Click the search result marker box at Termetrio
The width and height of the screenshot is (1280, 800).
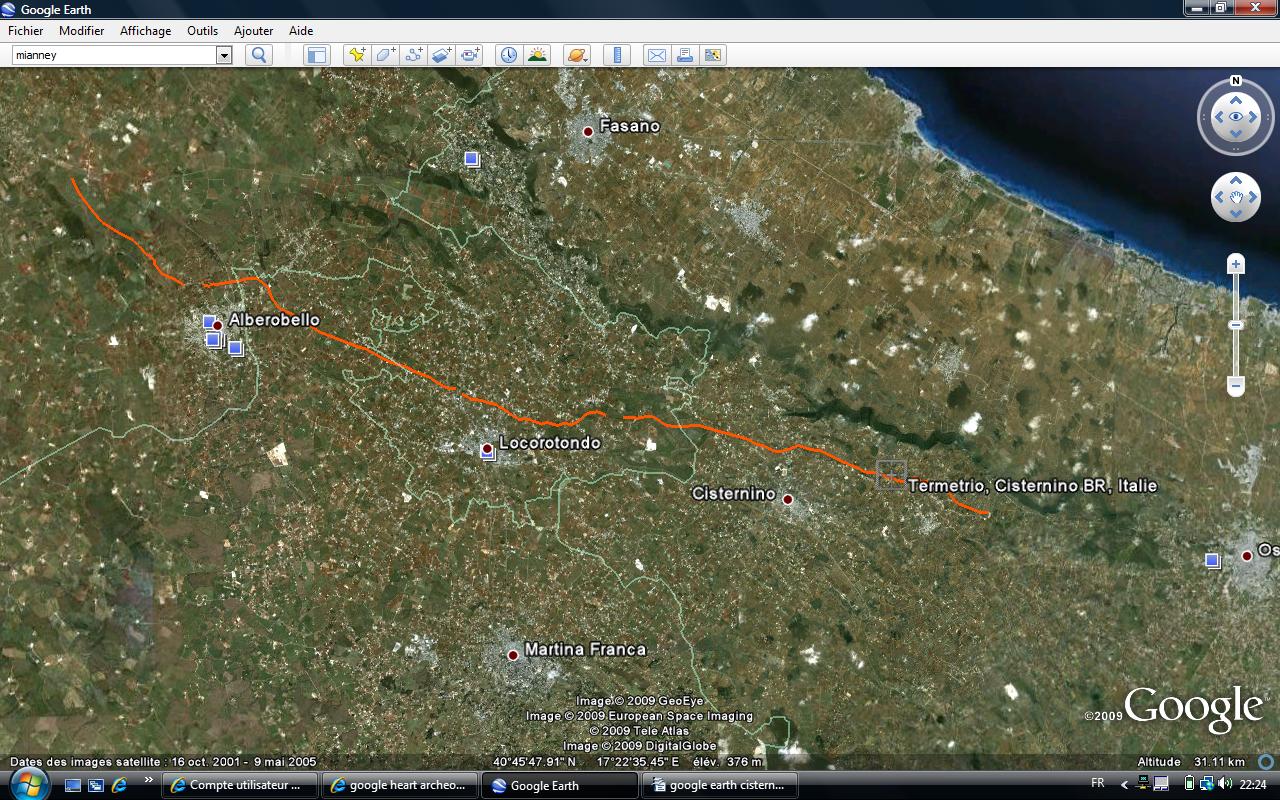tap(891, 475)
